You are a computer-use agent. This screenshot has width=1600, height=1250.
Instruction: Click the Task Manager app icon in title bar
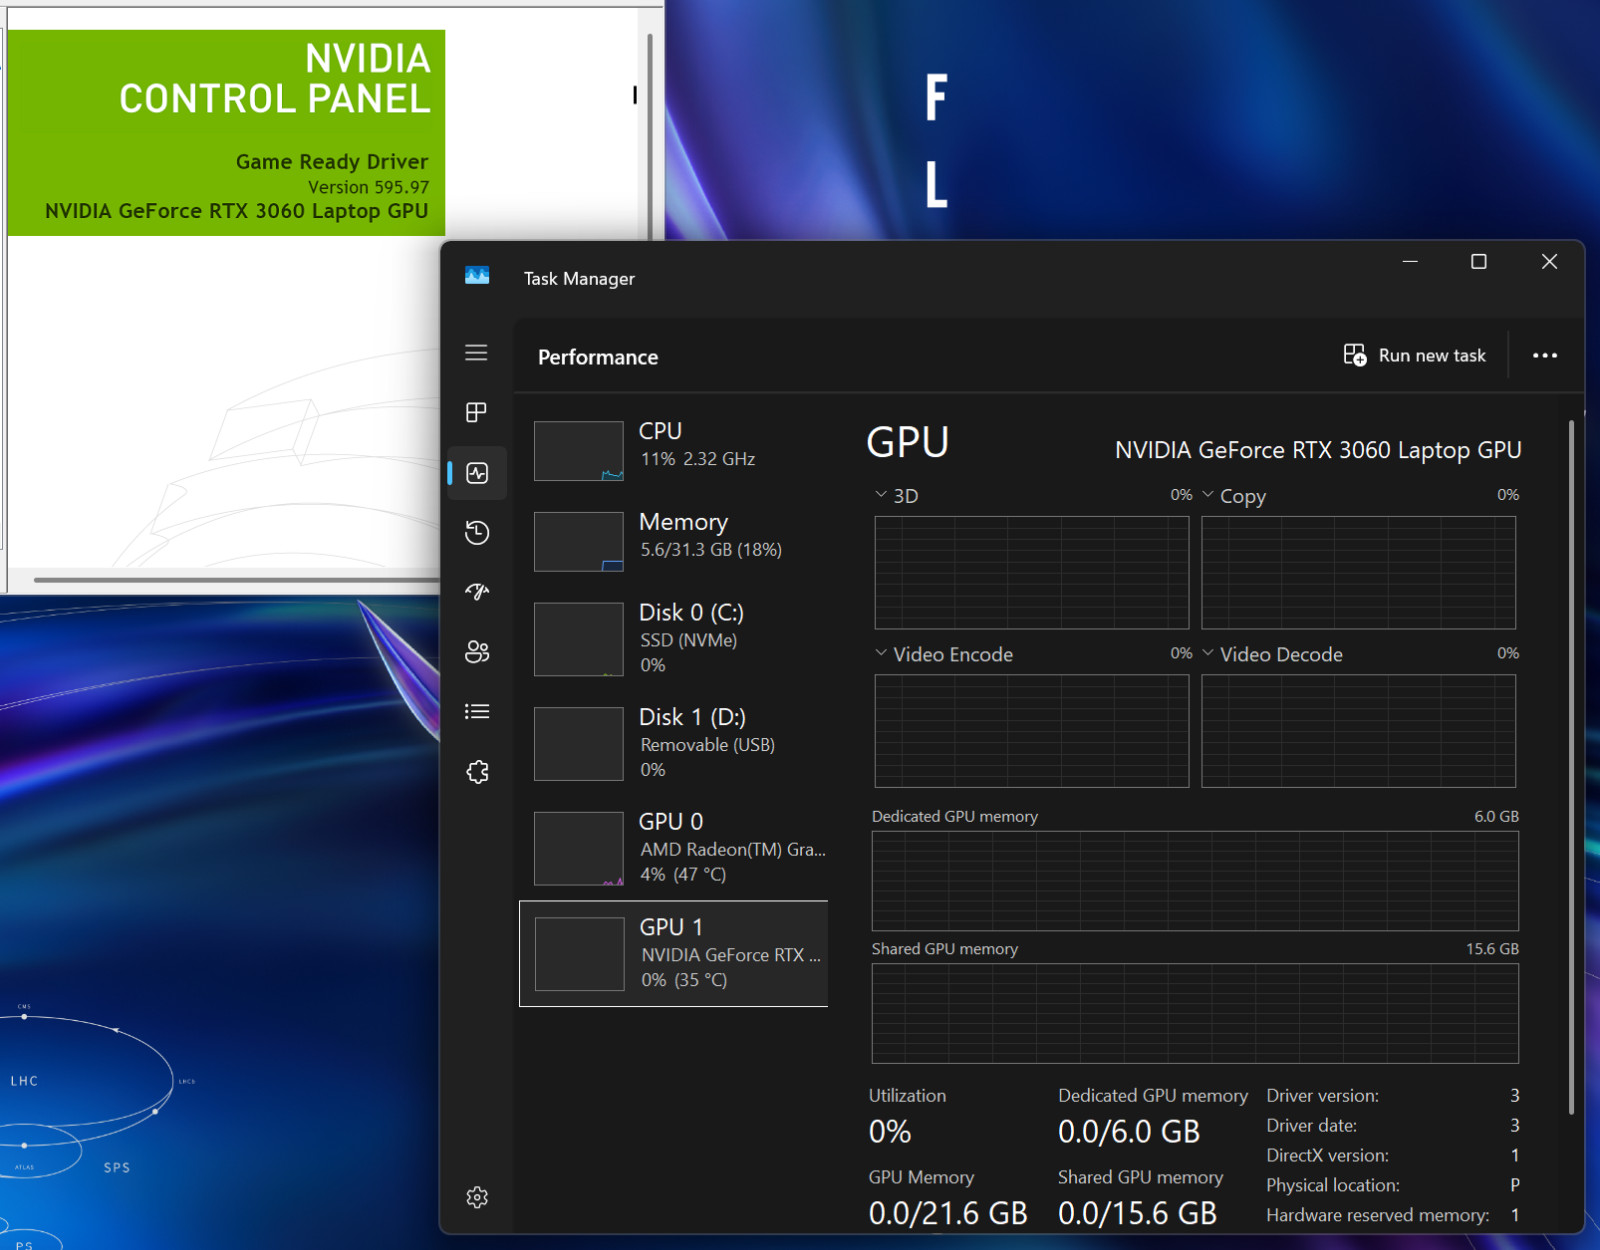click(477, 275)
